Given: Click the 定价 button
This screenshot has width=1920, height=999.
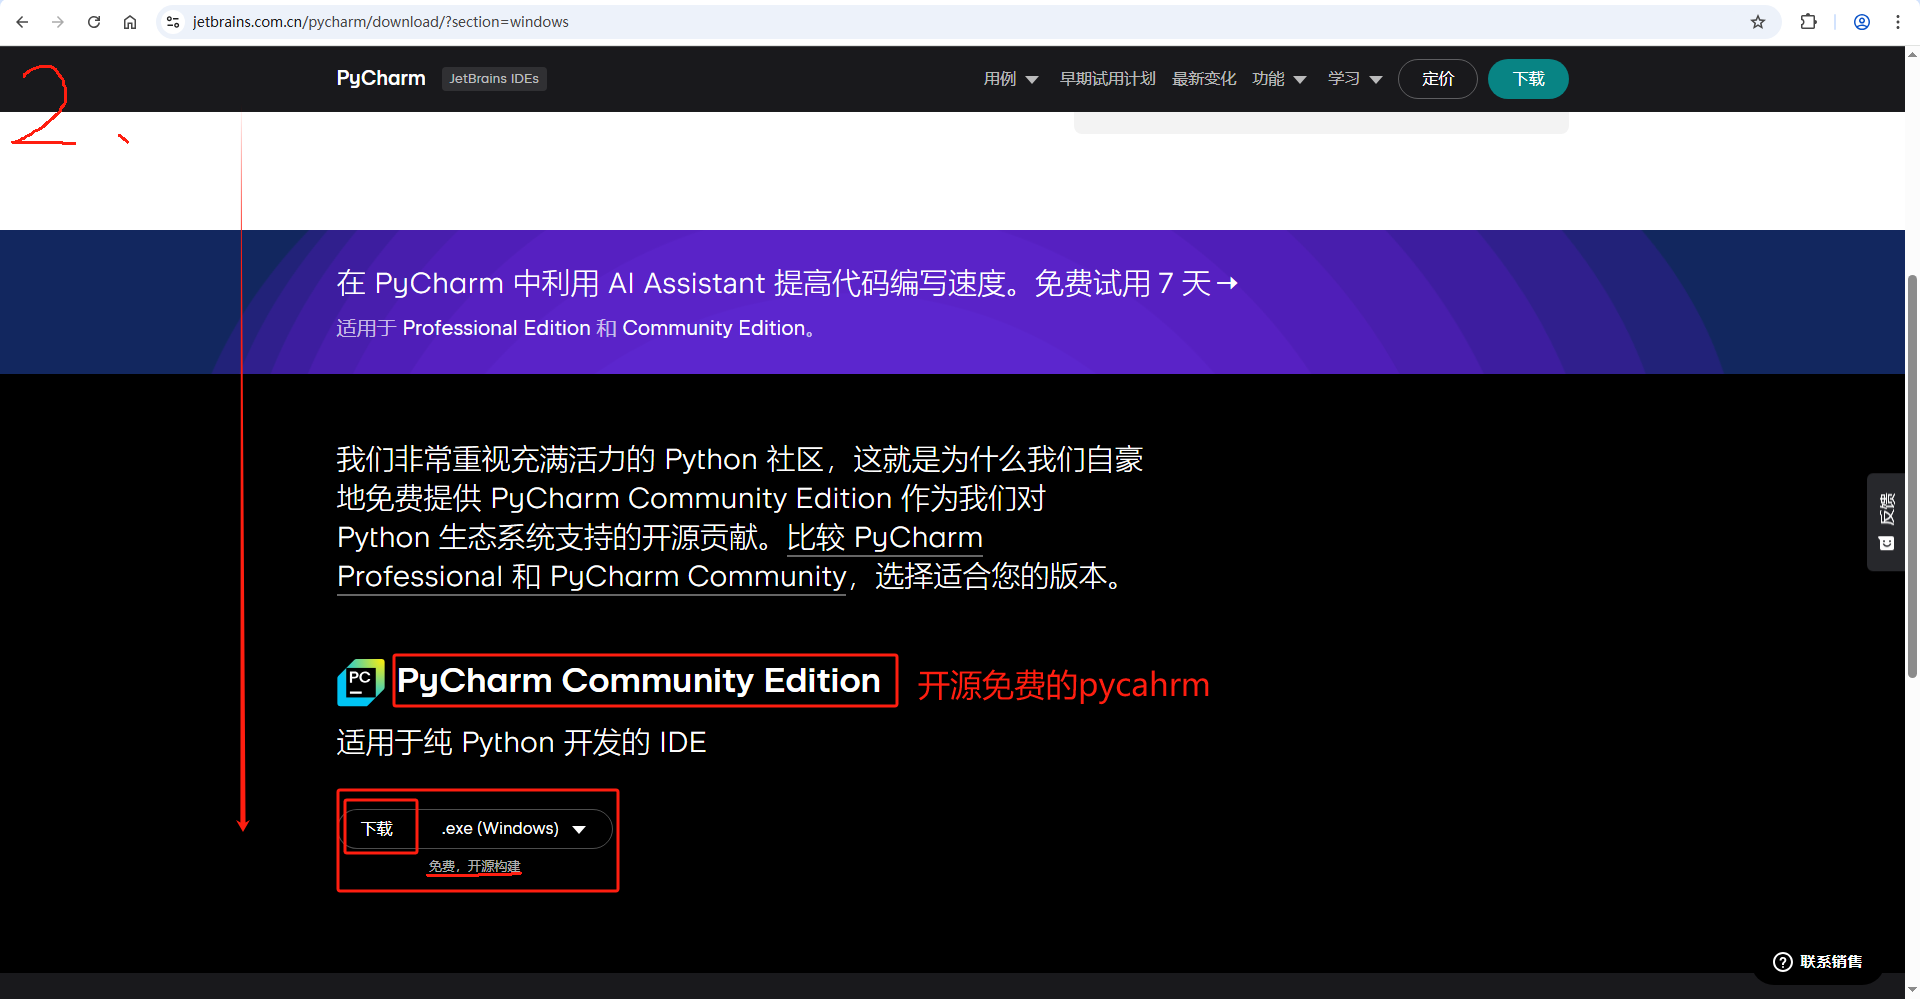Looking at the screenshot, I should coord(1437,79).
